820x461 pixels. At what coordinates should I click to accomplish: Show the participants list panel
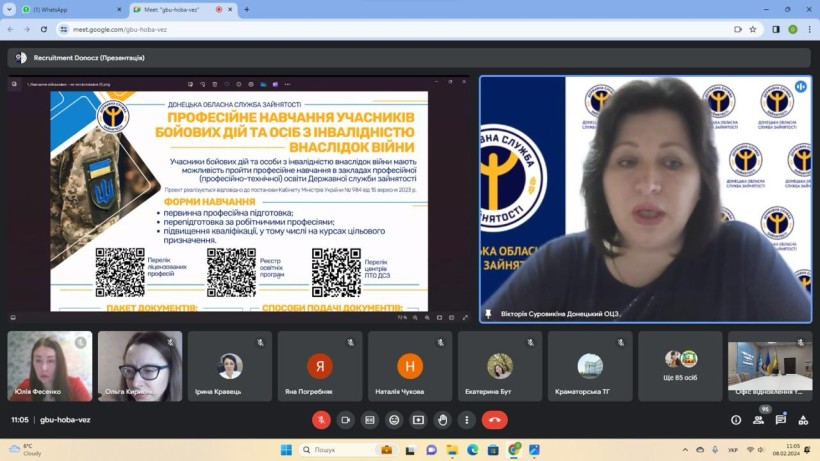click(758, 420)
